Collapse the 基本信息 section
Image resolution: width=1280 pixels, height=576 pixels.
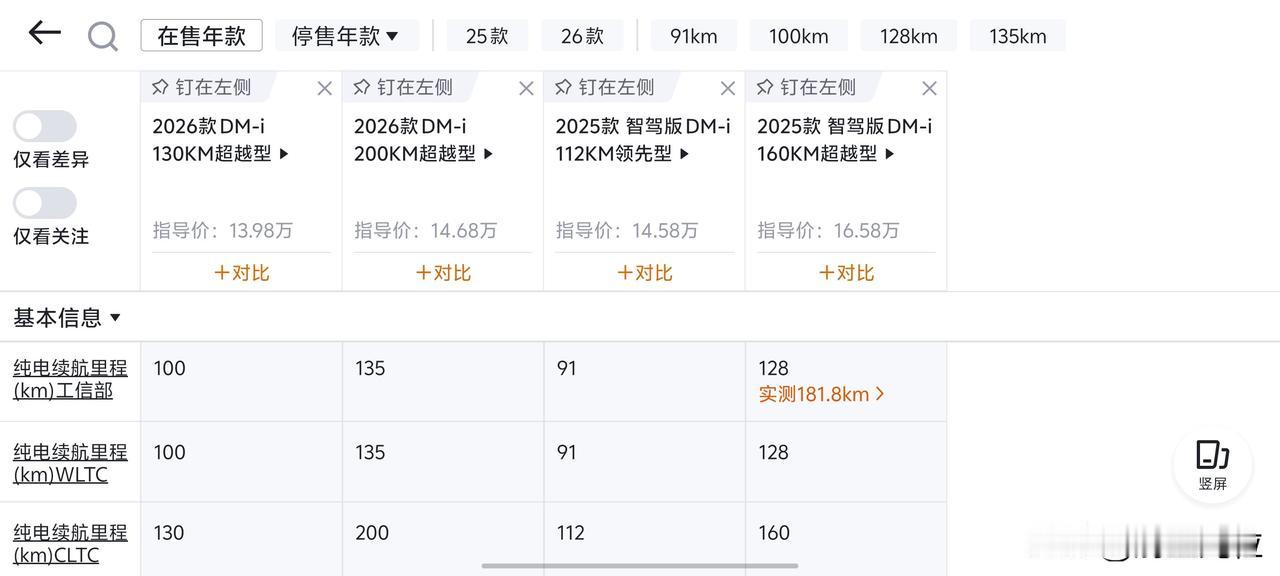[67, 318]
